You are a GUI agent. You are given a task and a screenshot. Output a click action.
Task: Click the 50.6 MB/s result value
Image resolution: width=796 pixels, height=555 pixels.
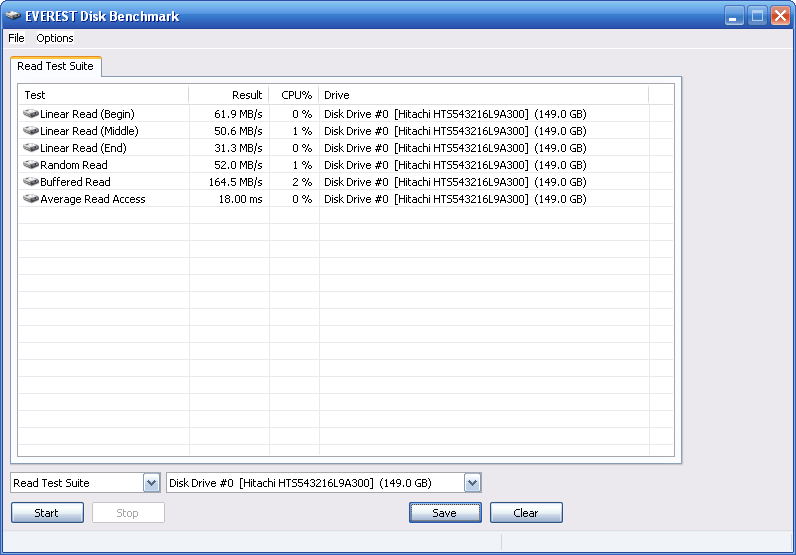point(238,131)
